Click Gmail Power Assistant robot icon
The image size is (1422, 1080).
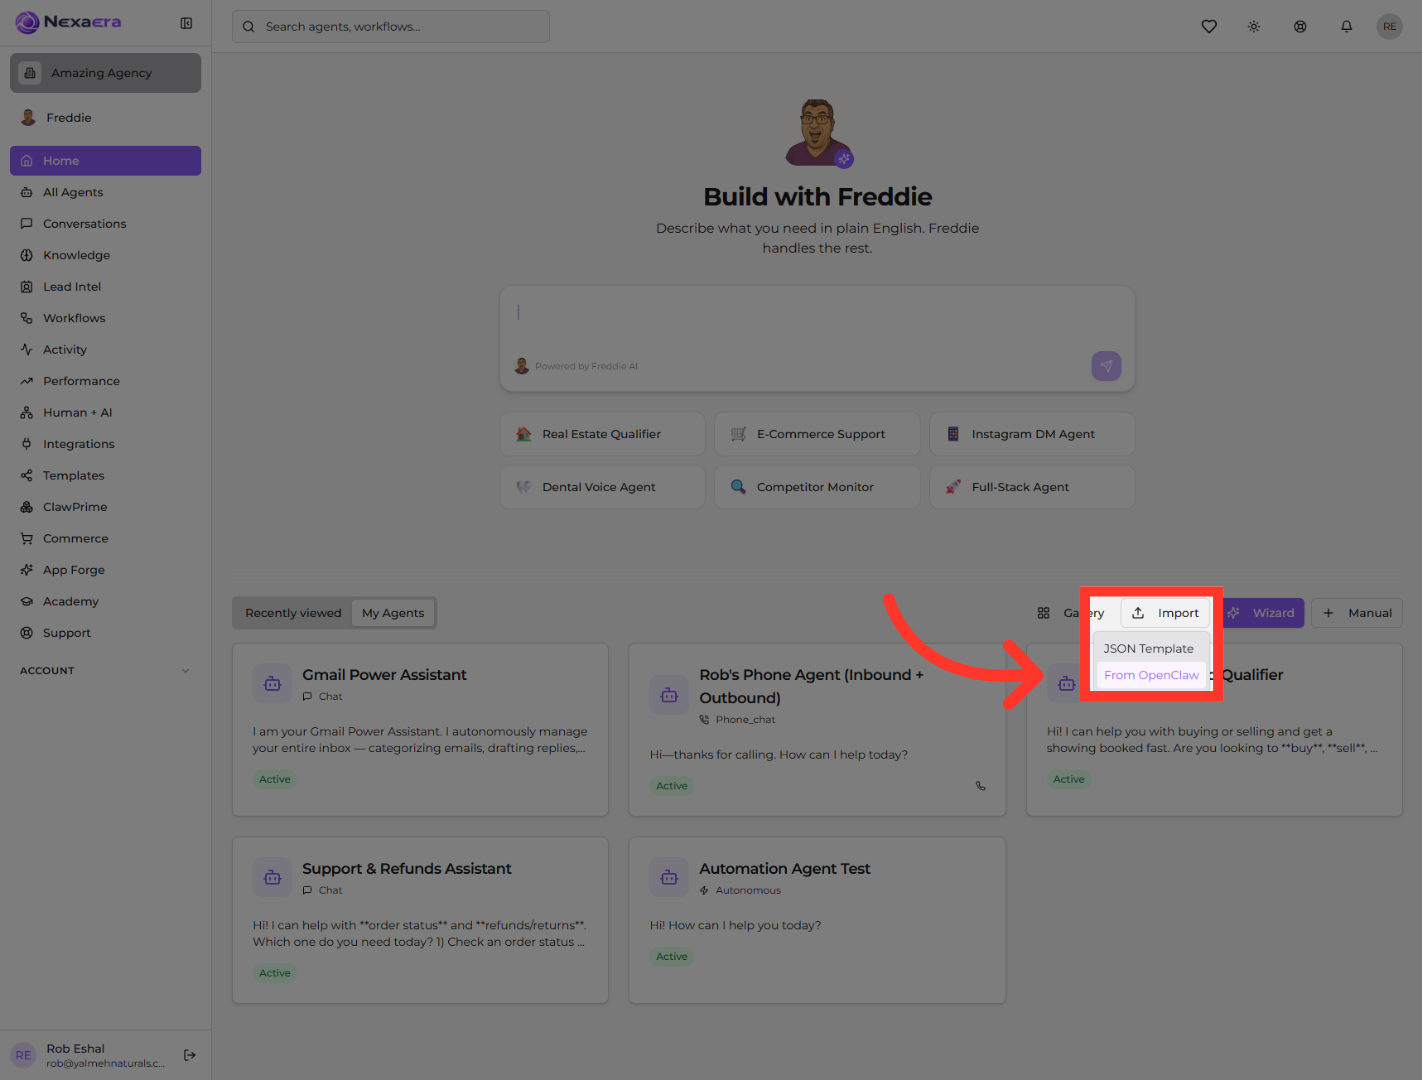point(272,684)
